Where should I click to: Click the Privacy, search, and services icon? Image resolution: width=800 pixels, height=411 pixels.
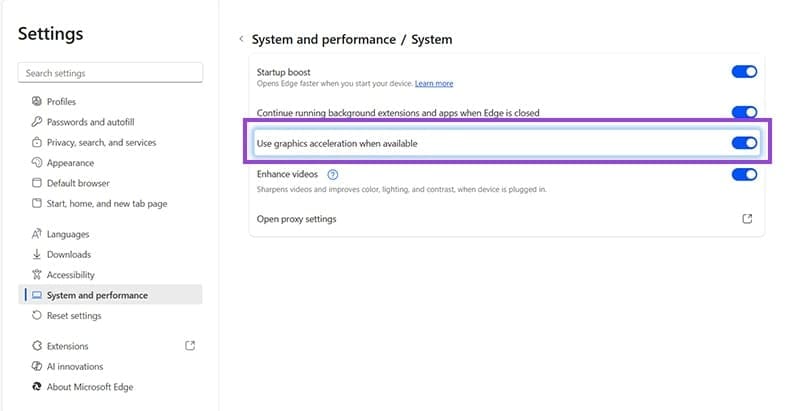37,143
